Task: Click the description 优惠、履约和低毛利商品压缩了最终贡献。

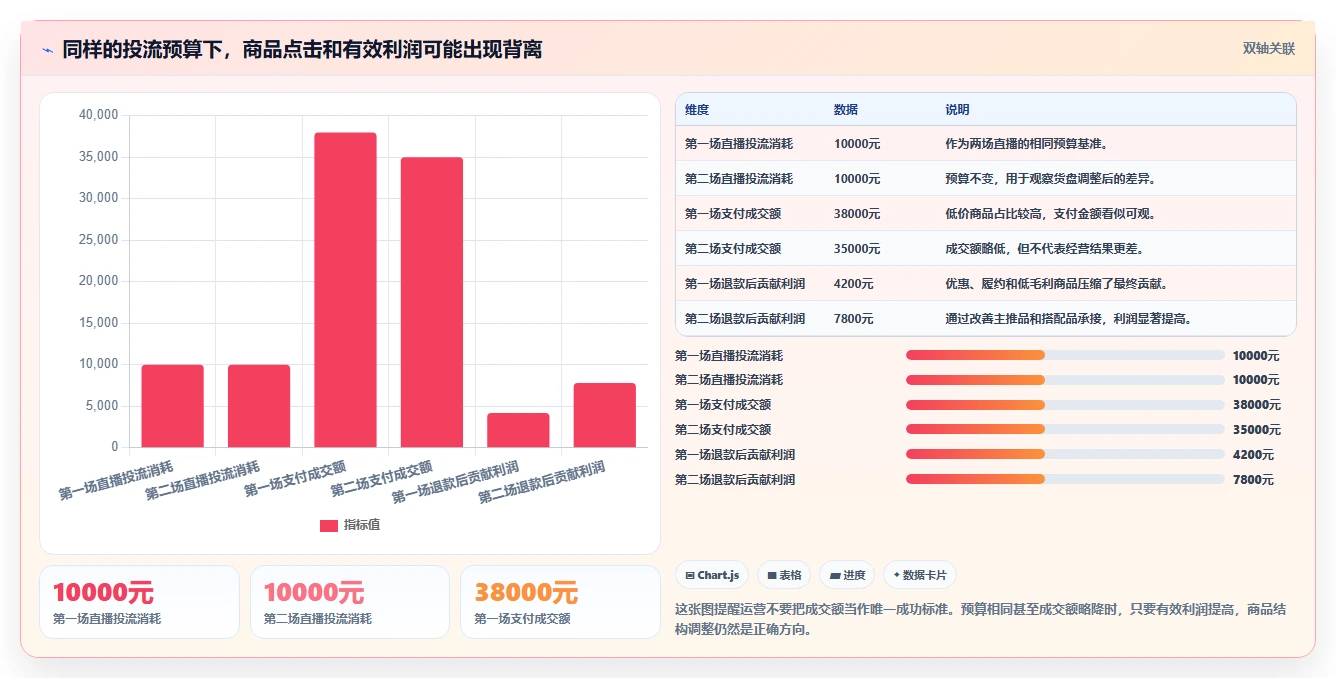Action: pos(1056,284)
